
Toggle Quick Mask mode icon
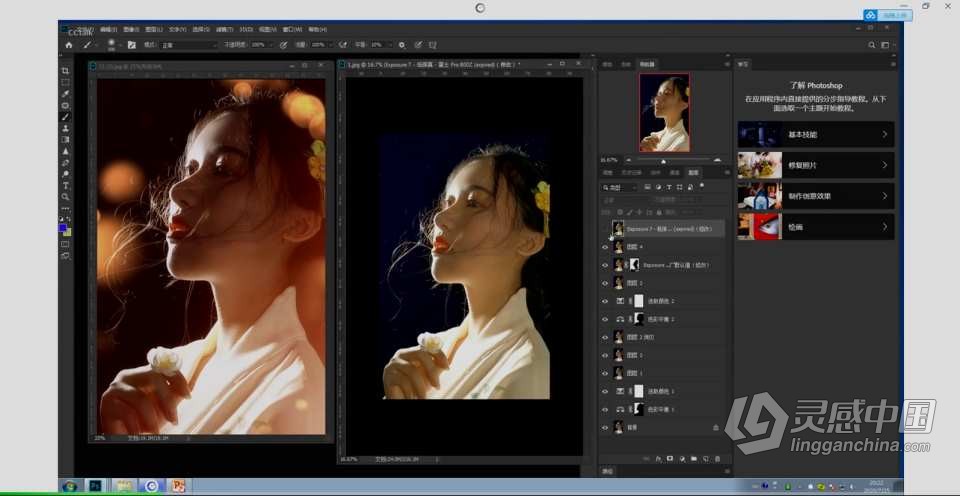pyautogui.click(x=65, y=244)
